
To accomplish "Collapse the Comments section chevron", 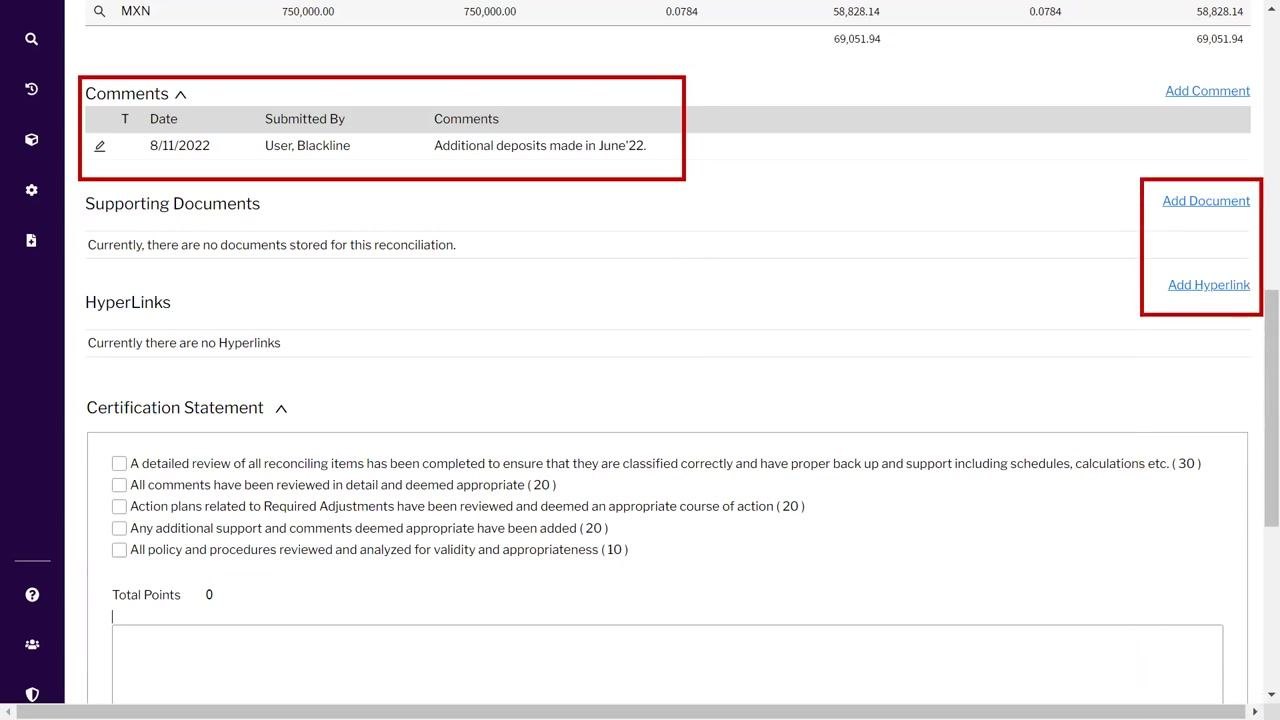I will click(181, 94).
